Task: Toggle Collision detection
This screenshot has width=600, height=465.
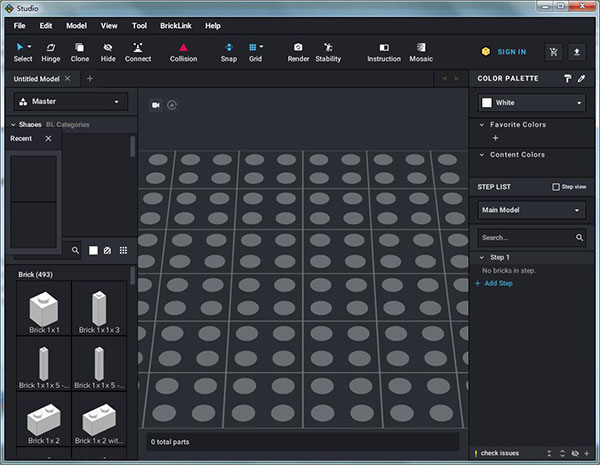Action: pyautogui.click(x=183, y=52)
